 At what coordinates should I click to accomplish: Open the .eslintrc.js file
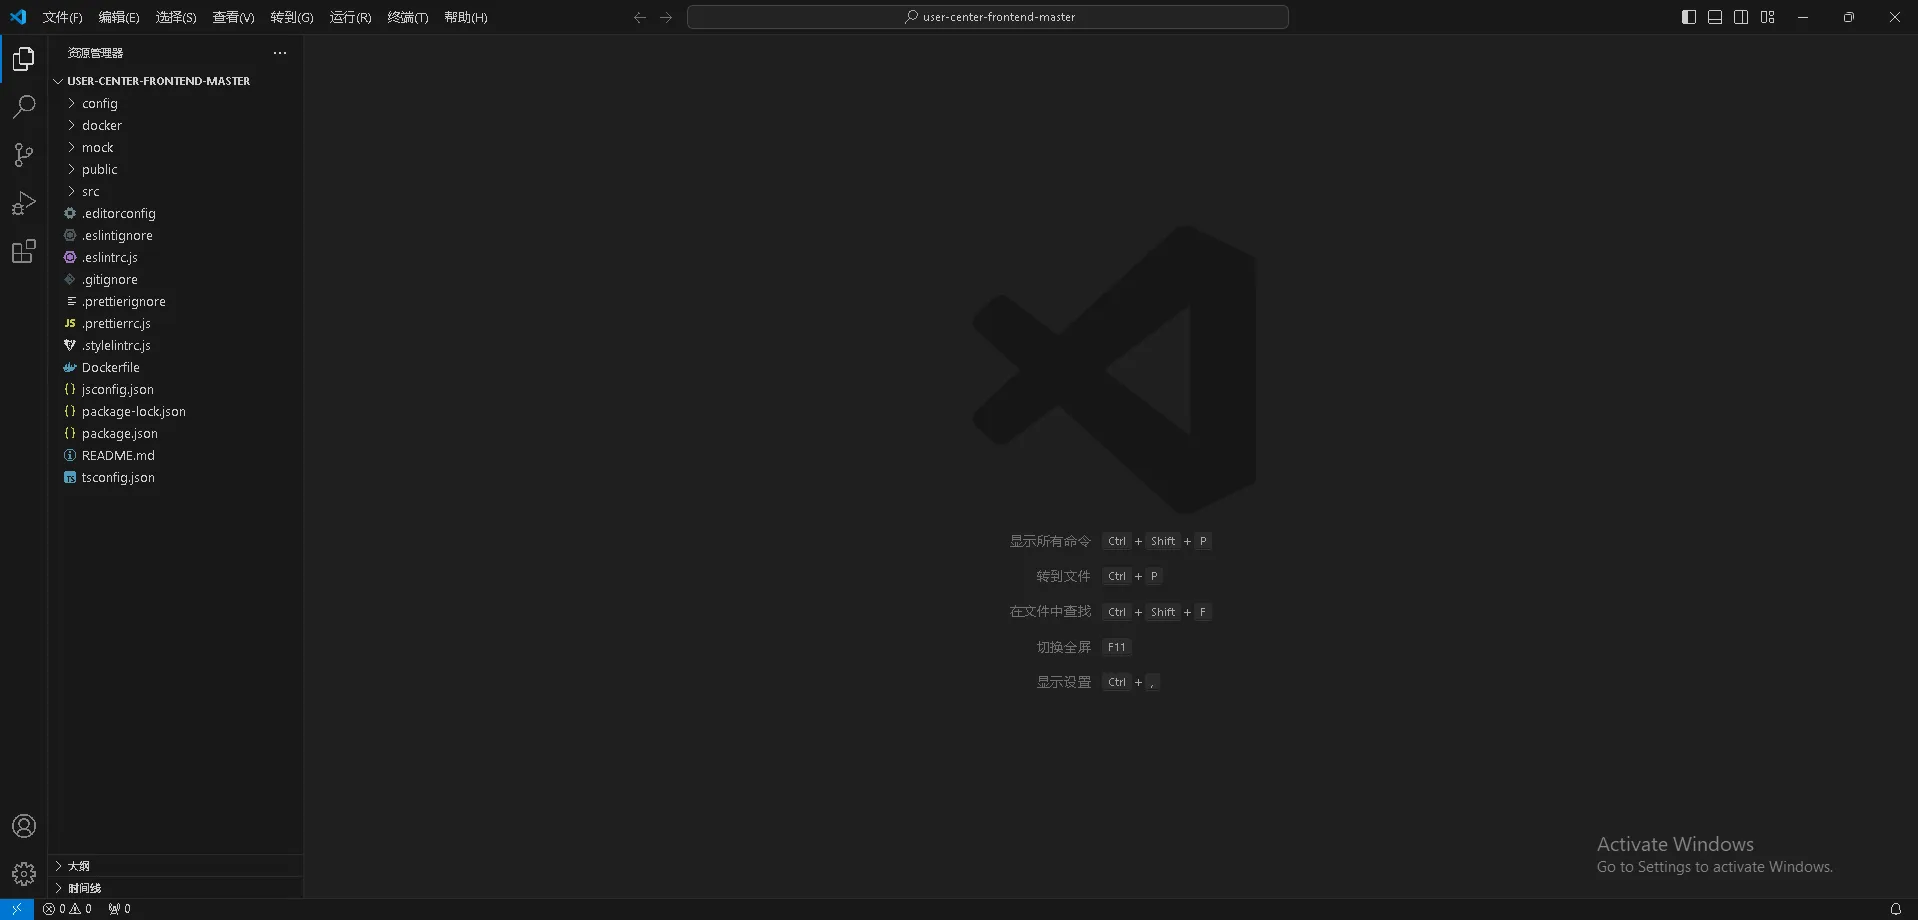pos(176,257)
